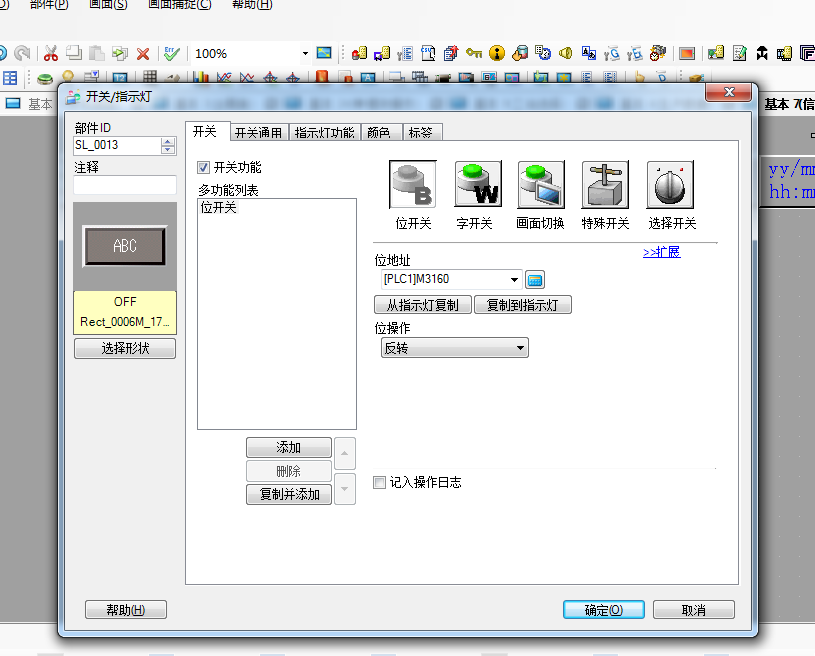Switch to the 指示灯功能 tab
Image resolution: width=815 pixels, height=656 pixels.
[x=324, y=132]
